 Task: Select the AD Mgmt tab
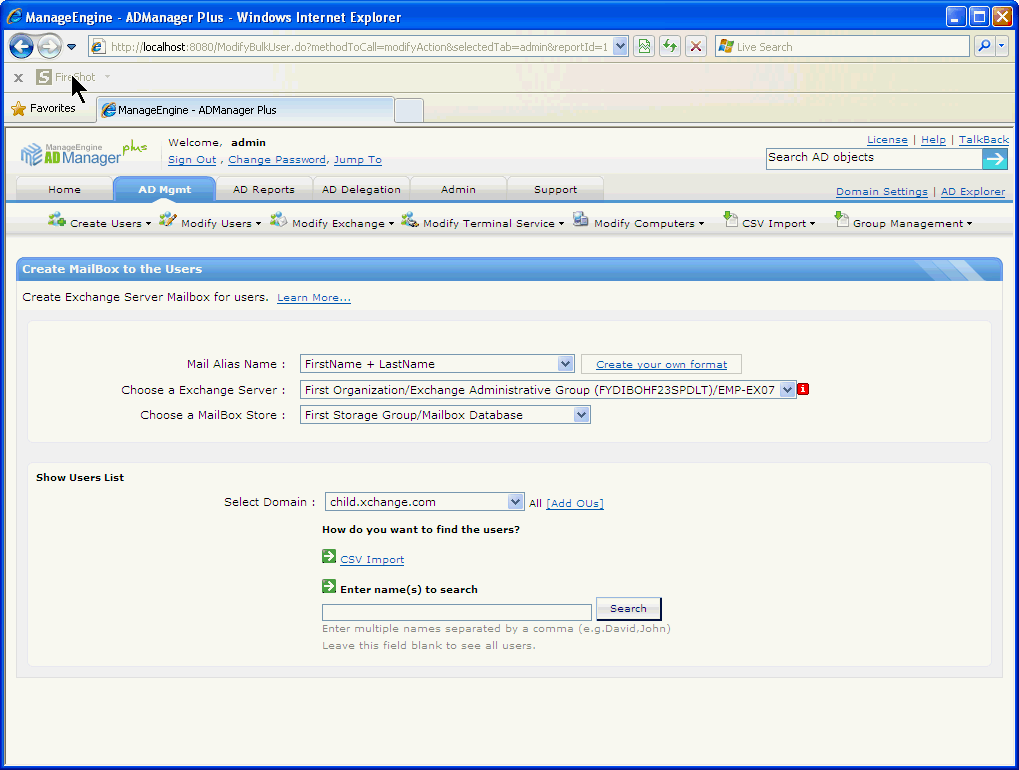point(164,189)
